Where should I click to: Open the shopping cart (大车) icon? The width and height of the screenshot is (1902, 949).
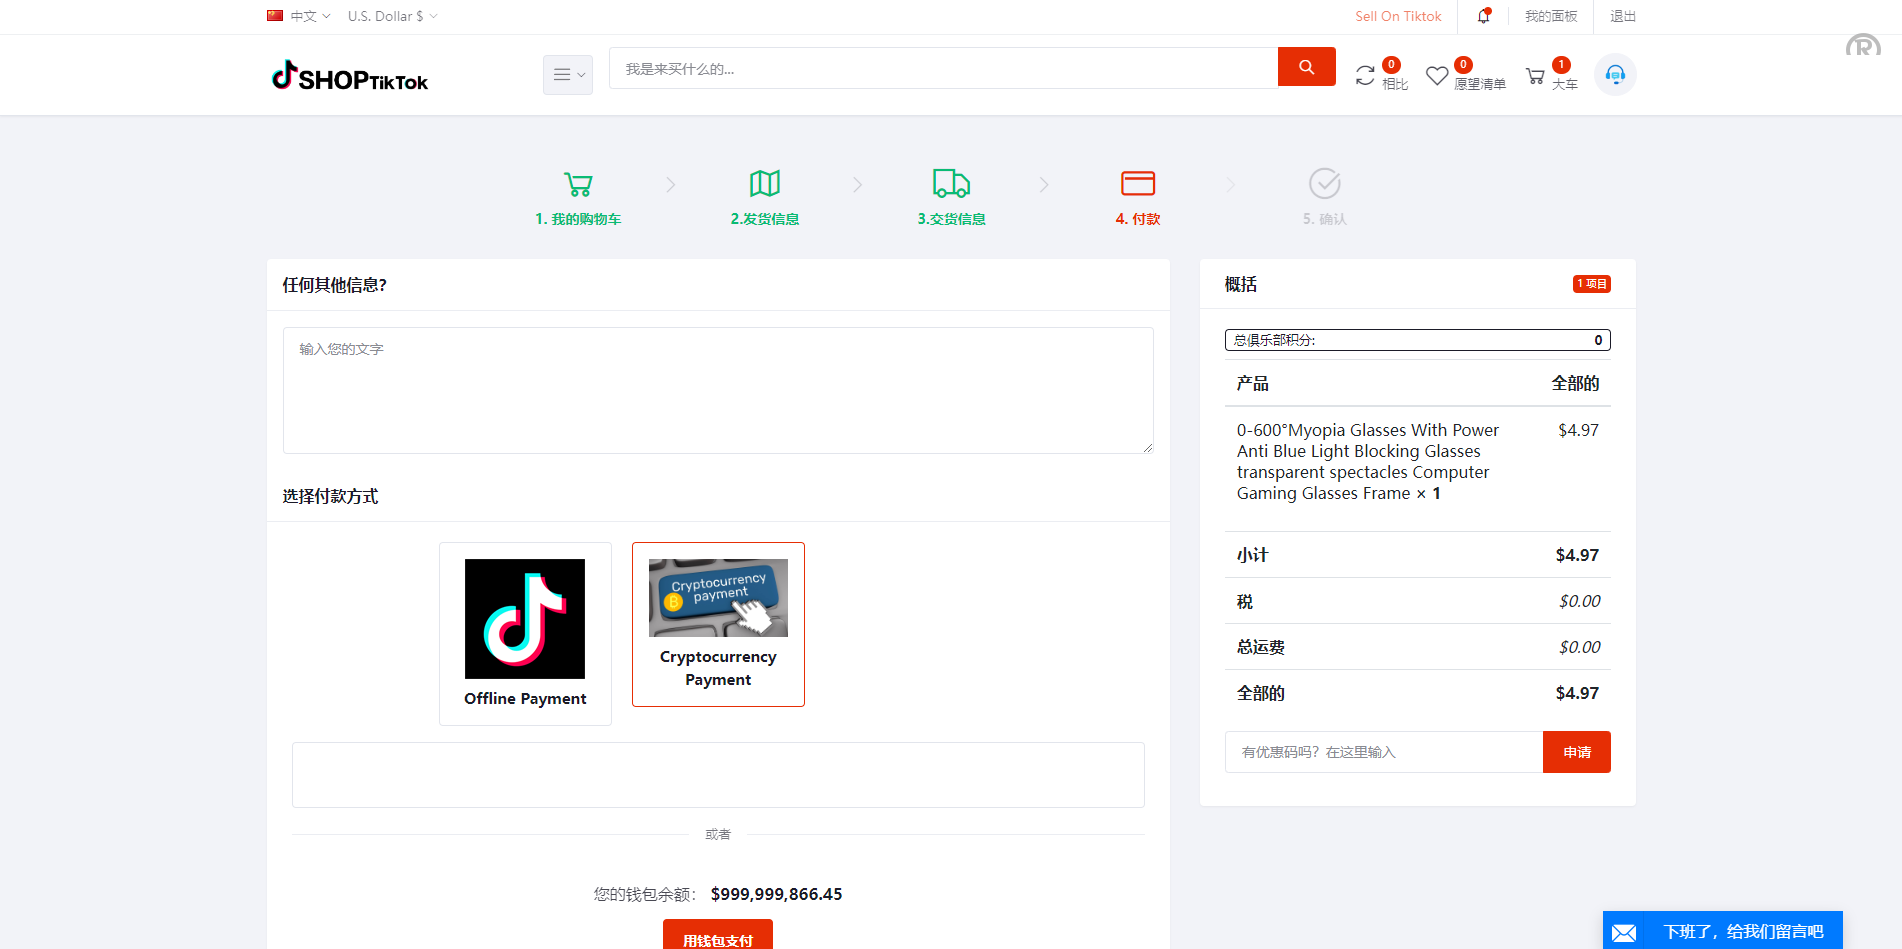pos(1535,75)
